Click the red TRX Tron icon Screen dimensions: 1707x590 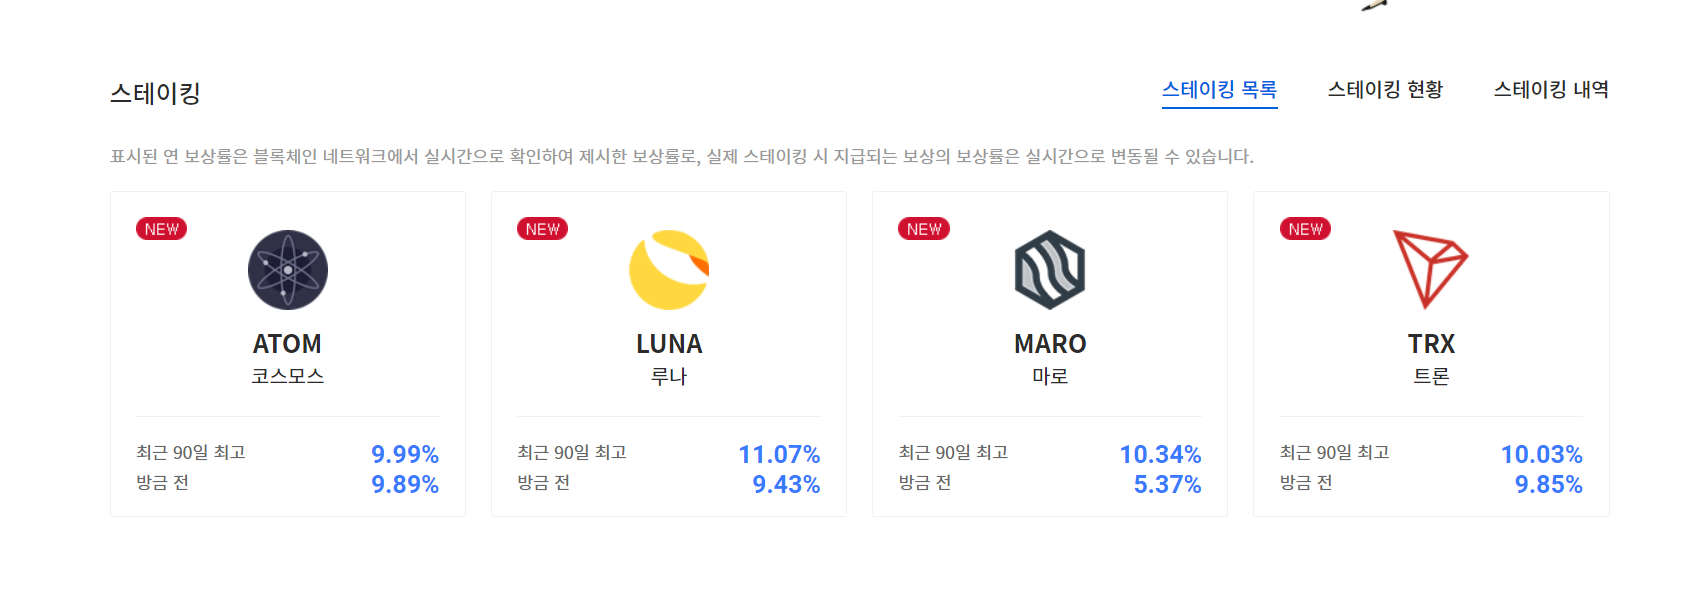tap(1431, 270)
